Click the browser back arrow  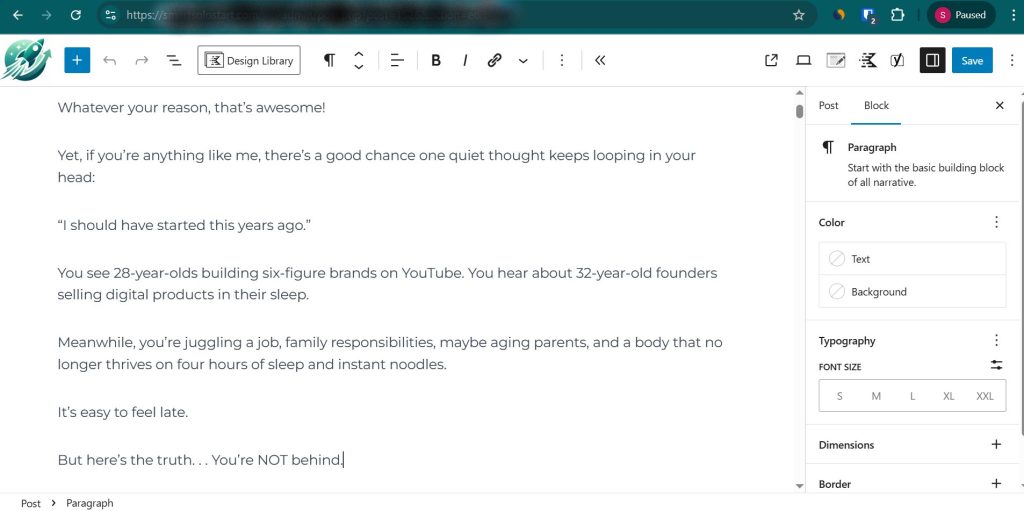(17, 15)
